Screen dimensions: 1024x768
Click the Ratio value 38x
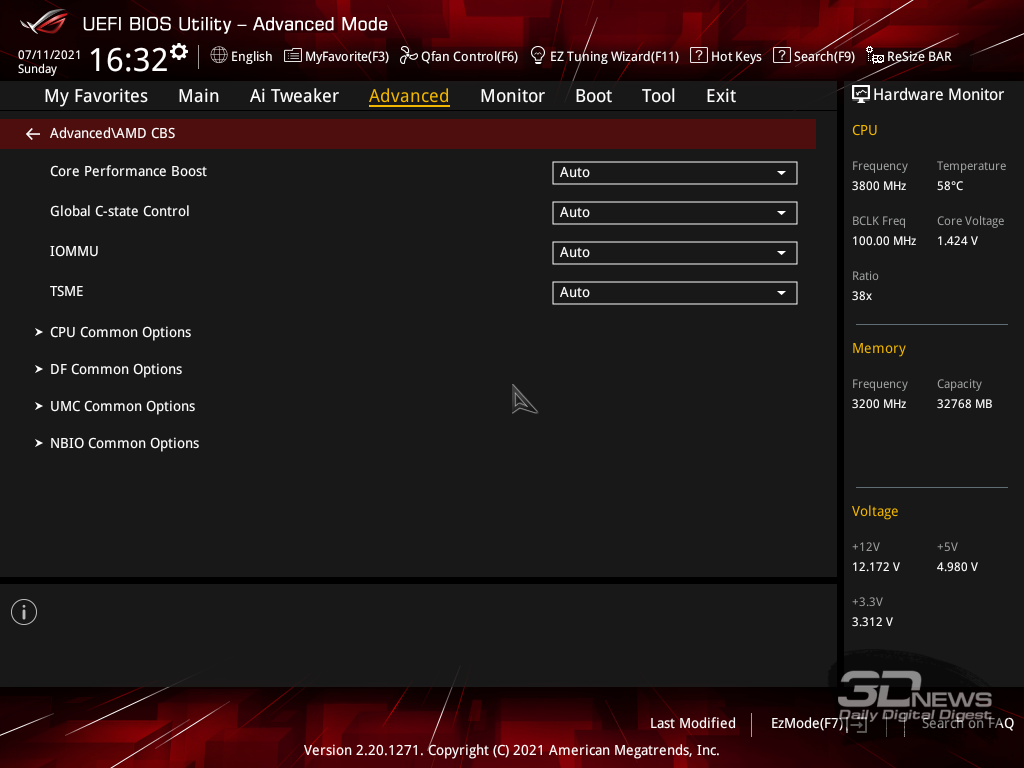point(861,296)
